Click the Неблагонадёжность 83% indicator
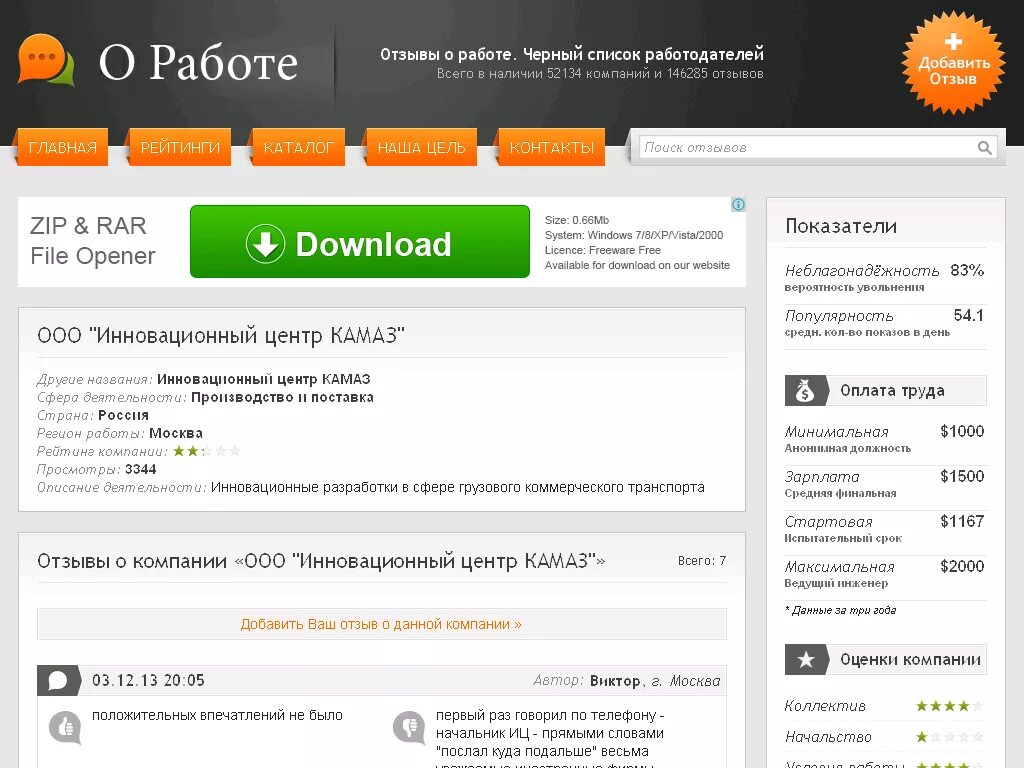Viewport: 1024px width, 768px height. [885, 278]
